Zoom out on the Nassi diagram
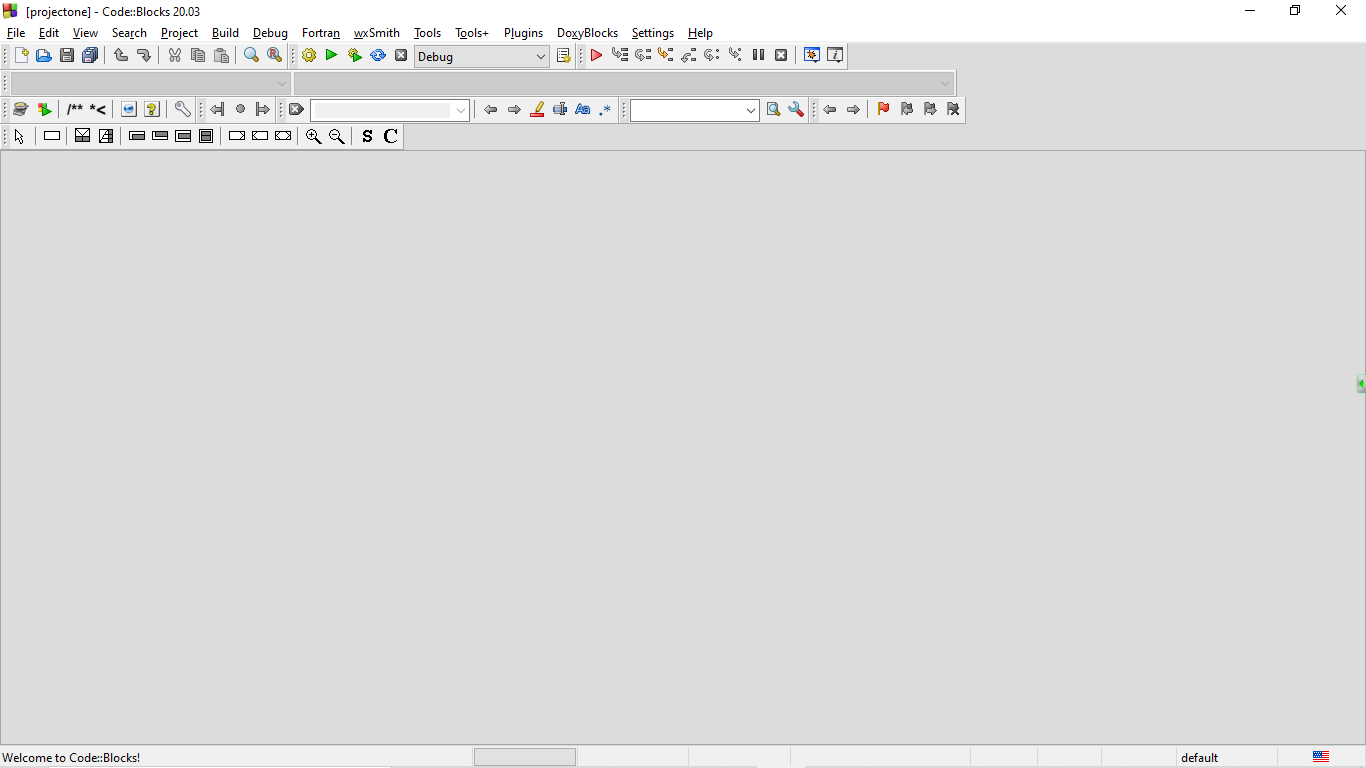The width and height of the screenshot is (1366, 768). click(x=337, y=137)
